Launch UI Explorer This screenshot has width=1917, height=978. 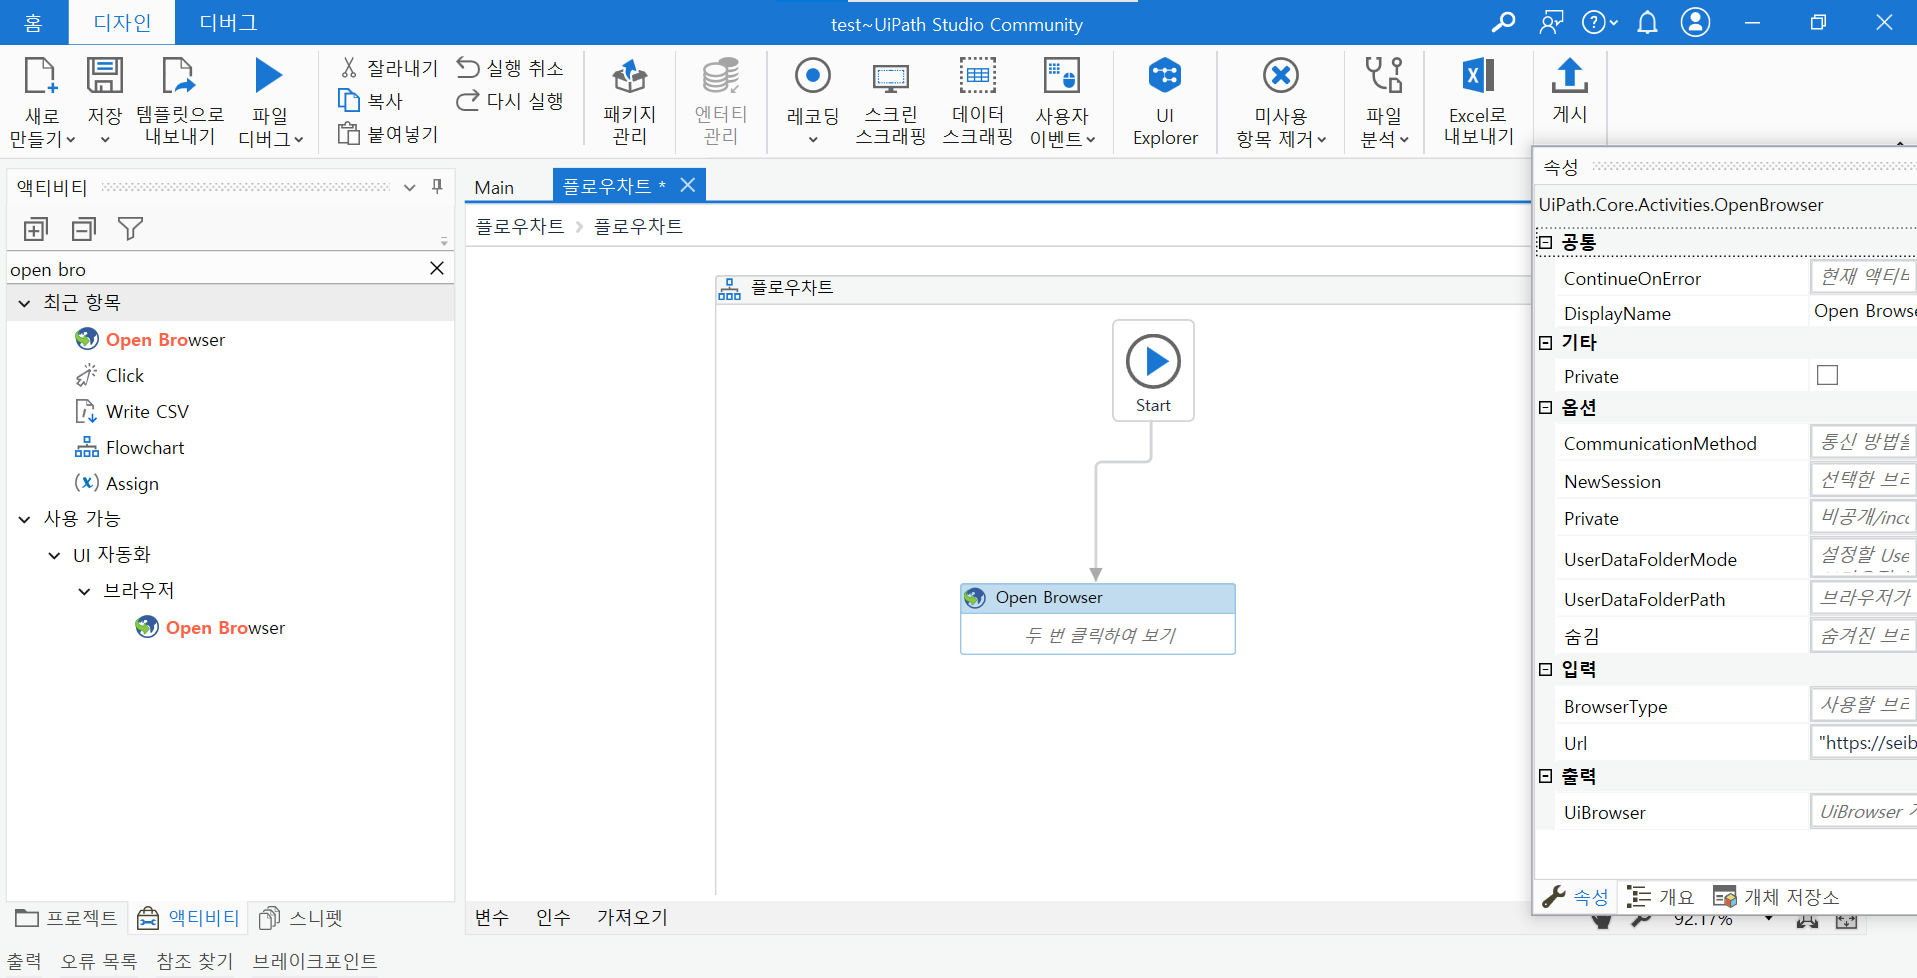(1165, 102)
